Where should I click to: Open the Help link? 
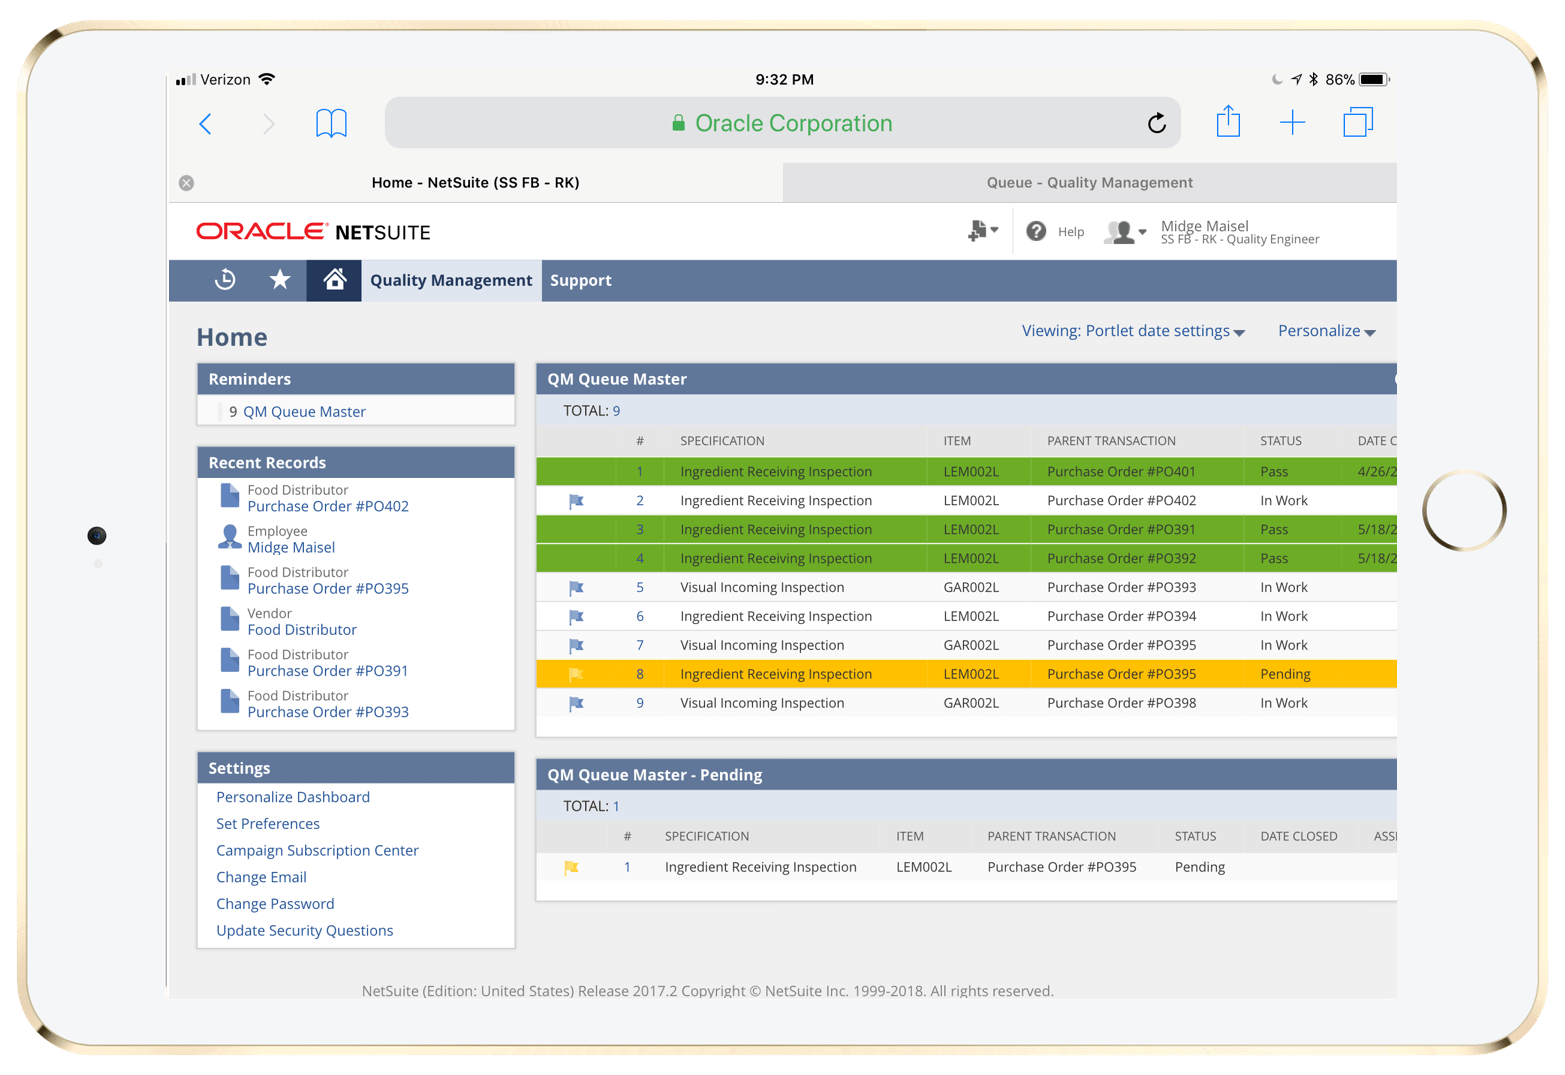tap(1070, 232)
